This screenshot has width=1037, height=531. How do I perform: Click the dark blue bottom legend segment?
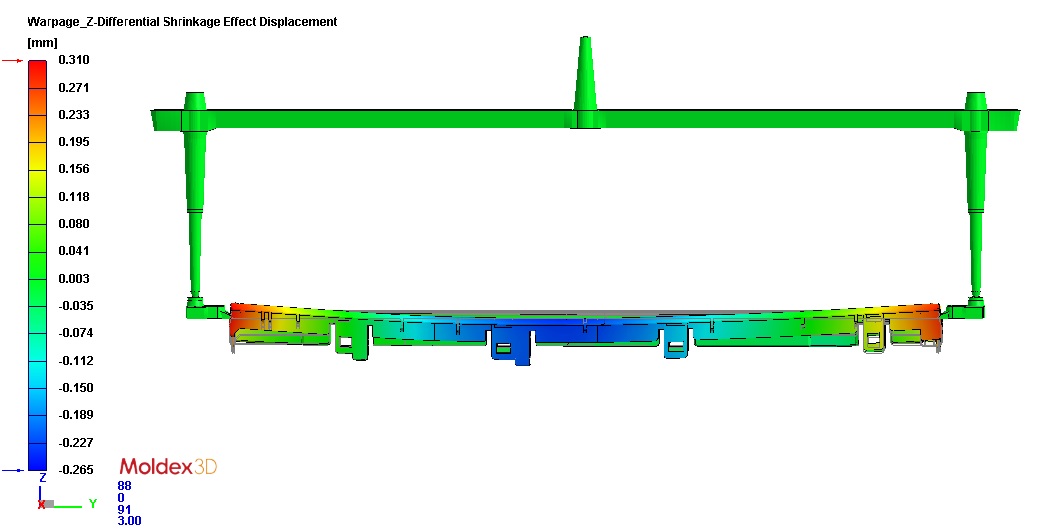click(x=37, y=456)
